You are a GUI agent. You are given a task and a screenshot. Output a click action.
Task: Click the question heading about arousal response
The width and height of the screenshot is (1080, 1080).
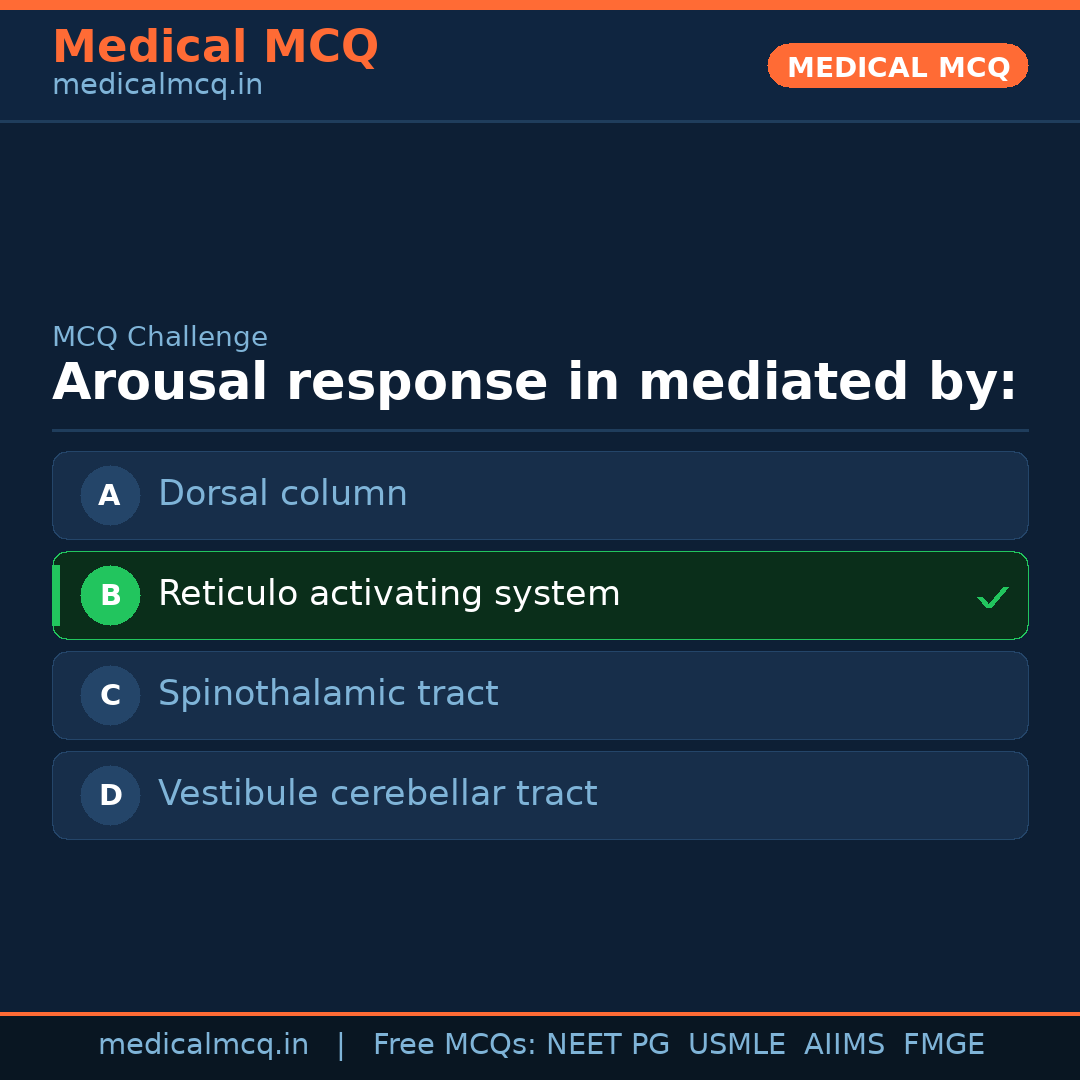click(x=534, y=383)
